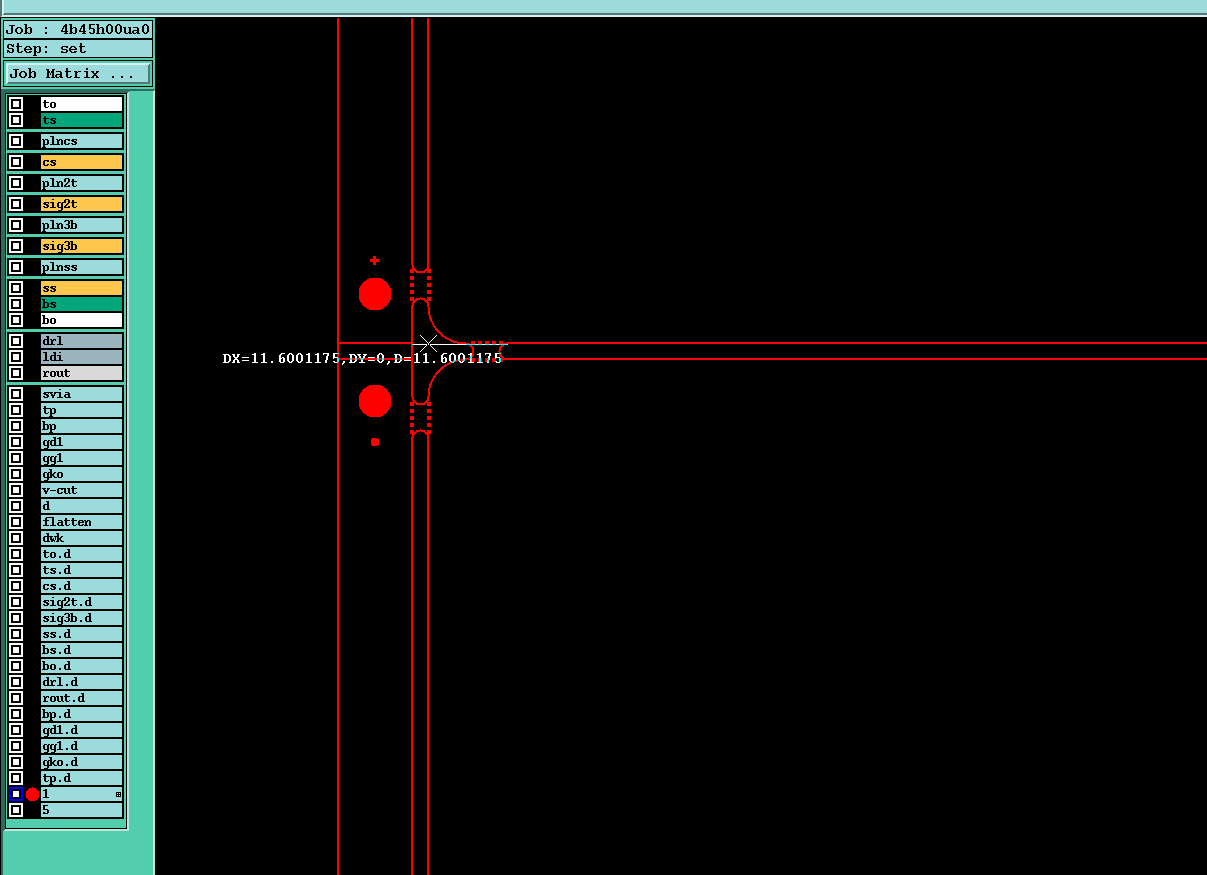Pick the plnss layer entry
This screenshot has width=1207, height=875.
coord(82,267)
